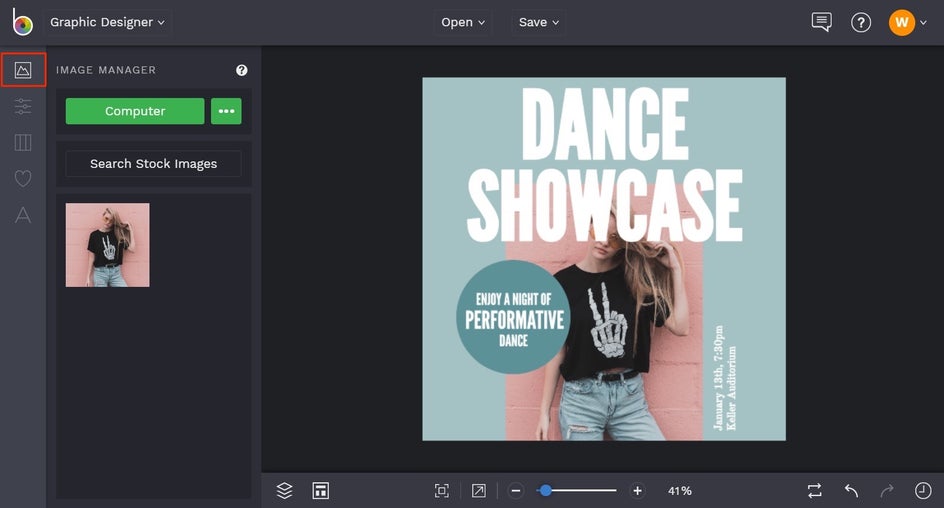Open the Customize sliders sidebar icon
Viewport: 944px width, 508px height.
coord(23,106)
